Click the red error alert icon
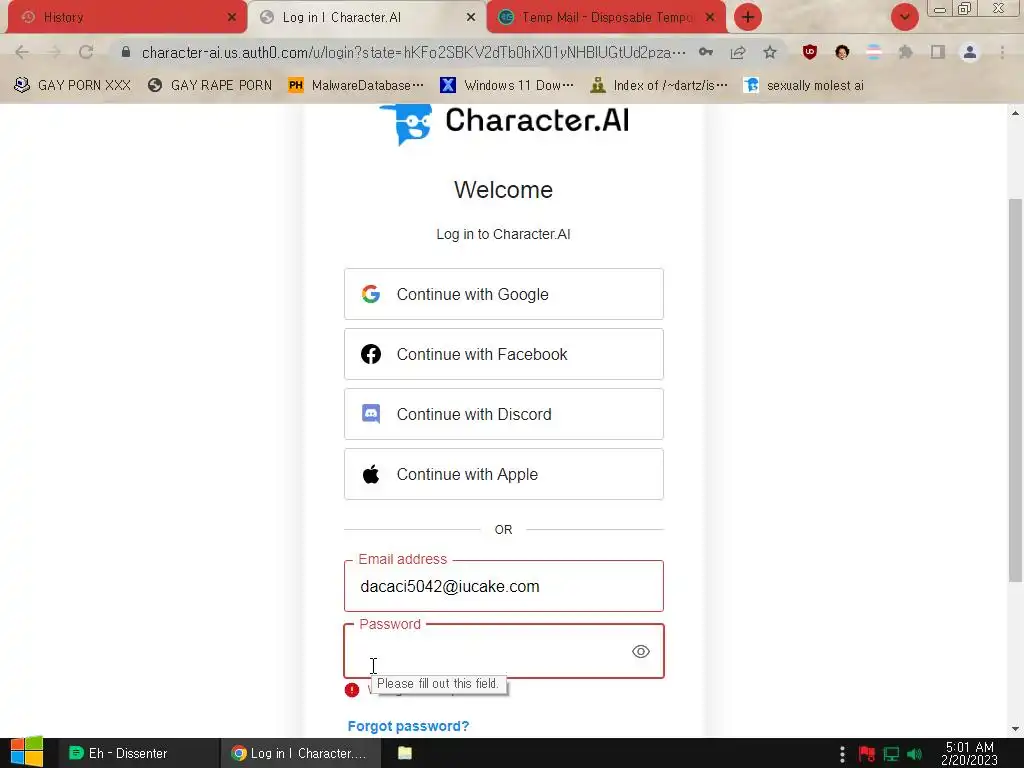 [x=352, y=690]
